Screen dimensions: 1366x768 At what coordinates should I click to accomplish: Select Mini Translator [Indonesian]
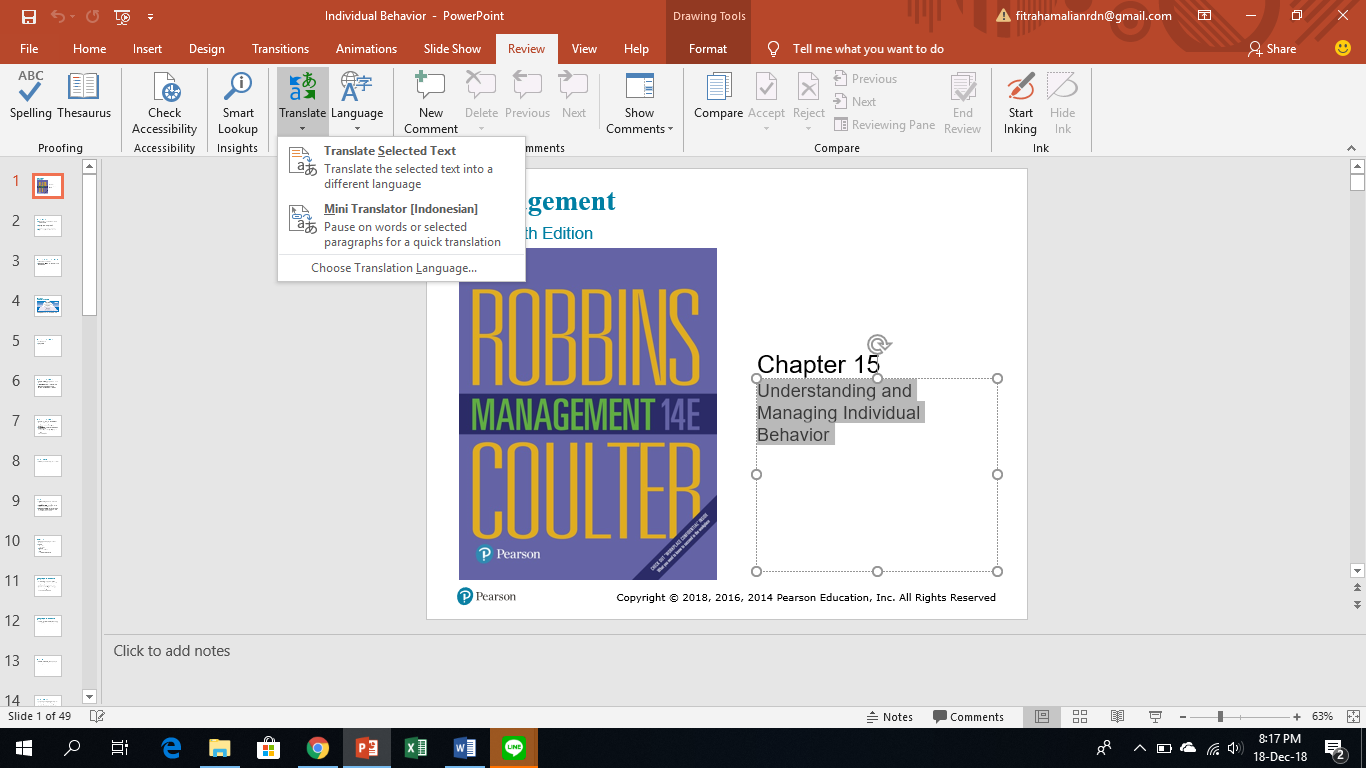click(401, 225)
